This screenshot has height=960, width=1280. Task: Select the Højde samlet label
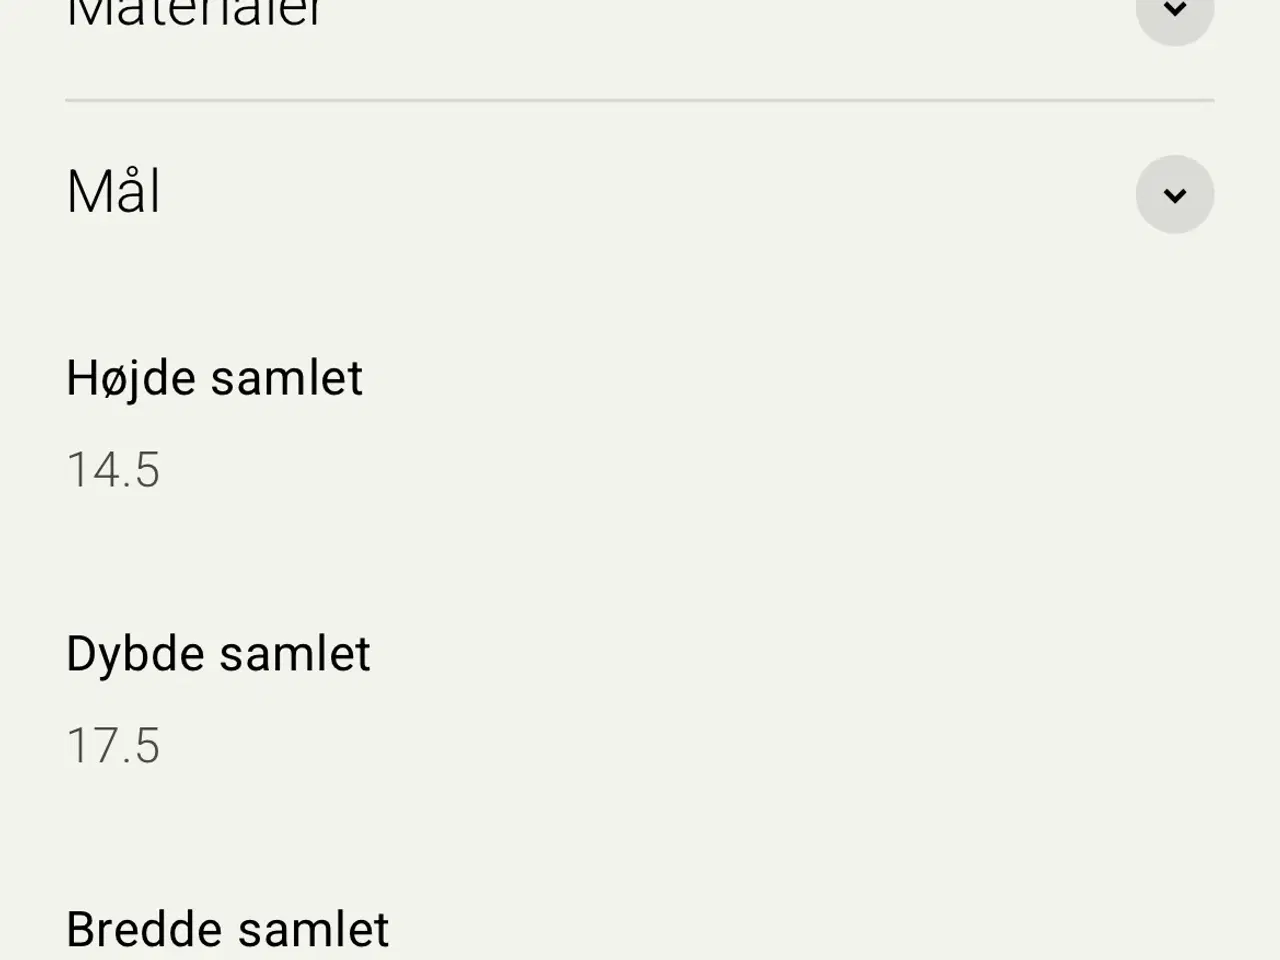click(x=214, y=378)
